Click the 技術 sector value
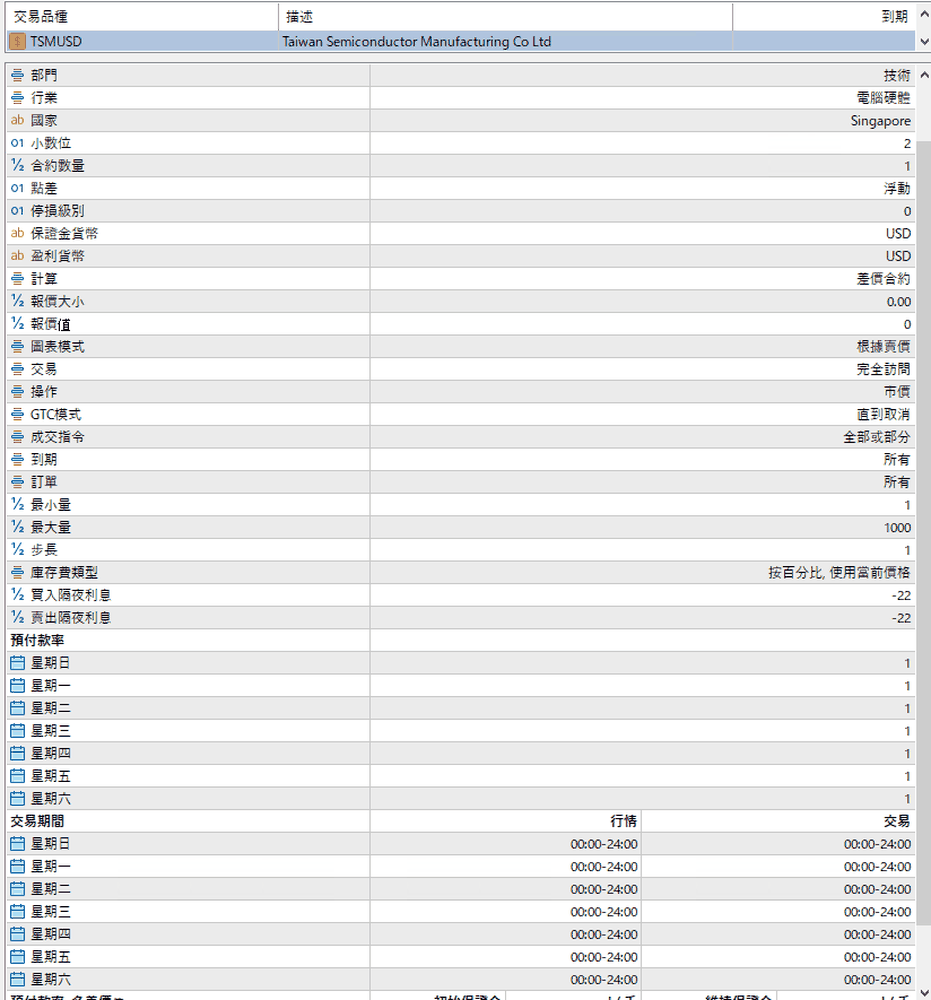Image resolution: width=931 pixels, height=1000 pixels. tap(897, 75)
